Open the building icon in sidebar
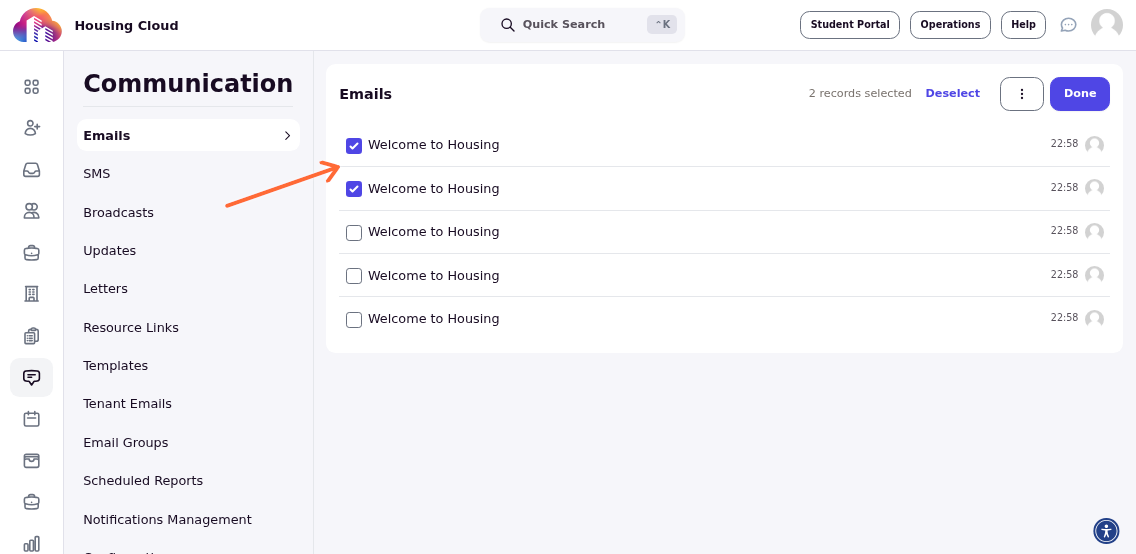Screen dimensions: 1136x554 pyautogui.click(x=31, y=294)
